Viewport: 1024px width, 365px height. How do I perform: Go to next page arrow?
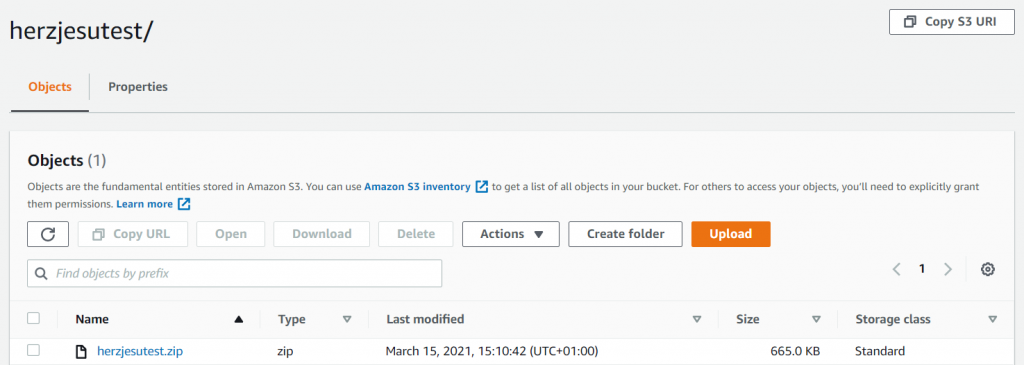[948, 269]
